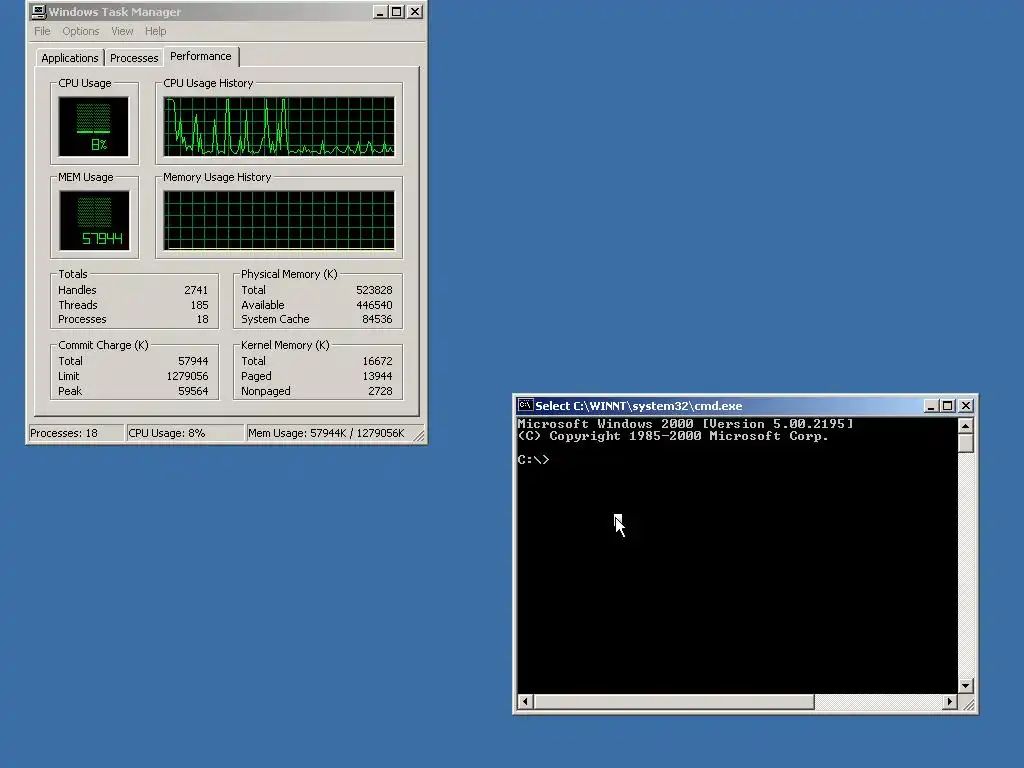1024x768 pixels.
Task: Click the Available value 446540
Action: click(374, 305)
